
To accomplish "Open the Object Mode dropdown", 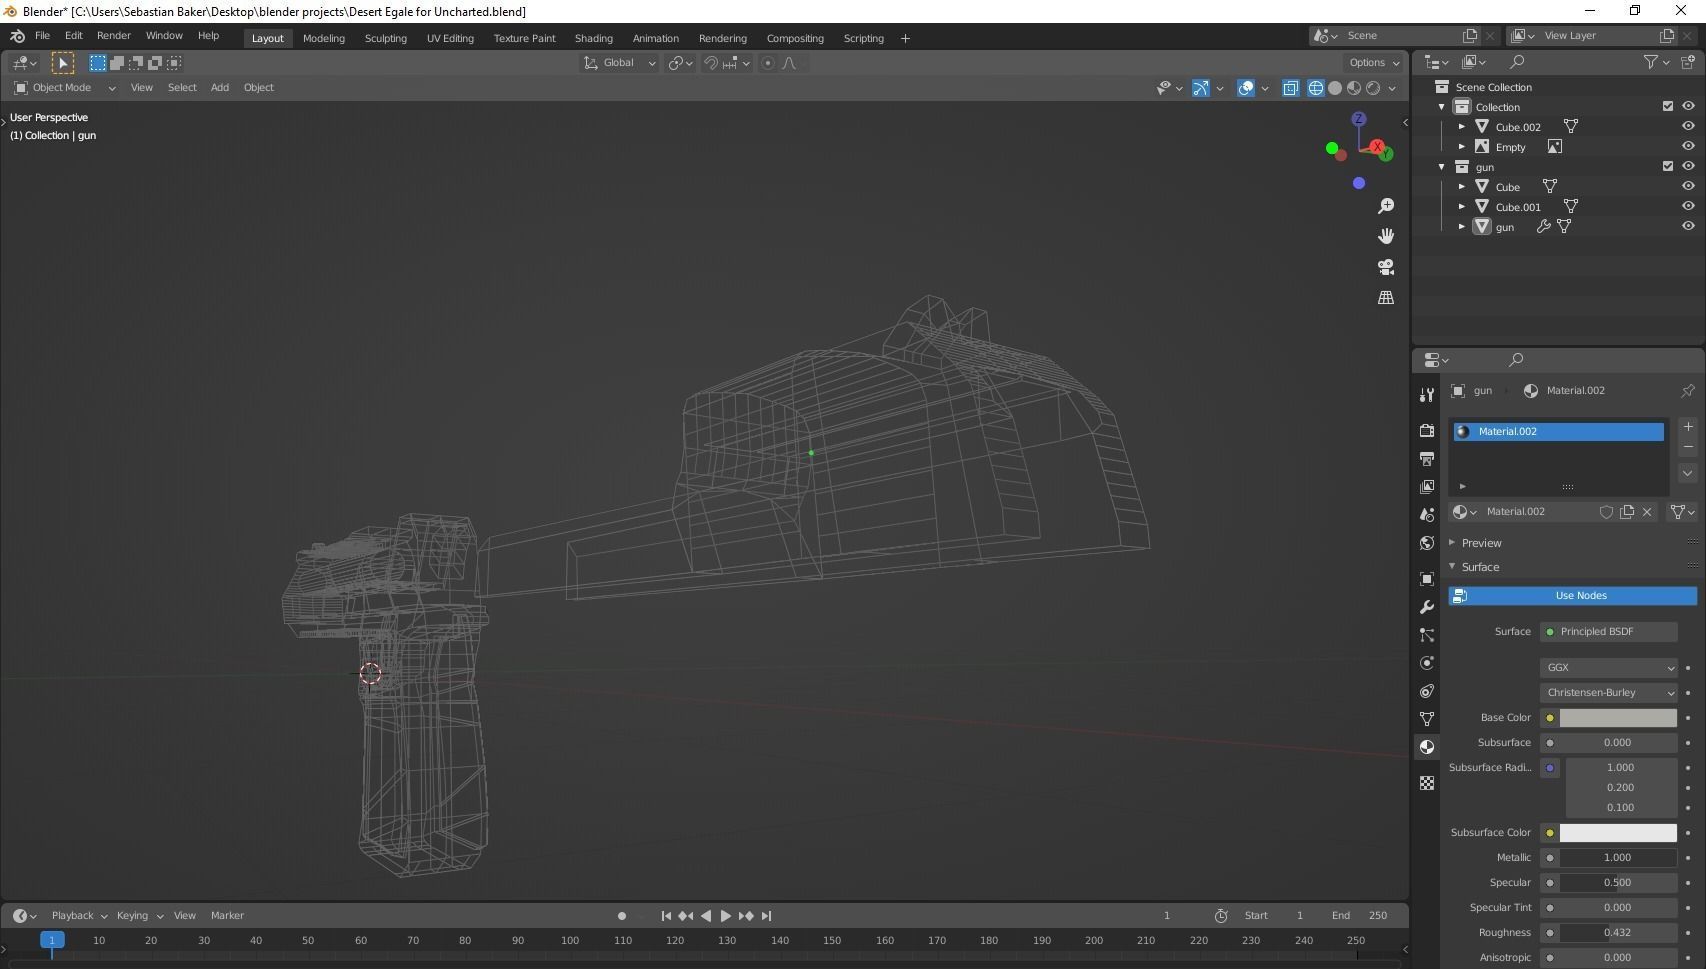I will coord(64,88).
